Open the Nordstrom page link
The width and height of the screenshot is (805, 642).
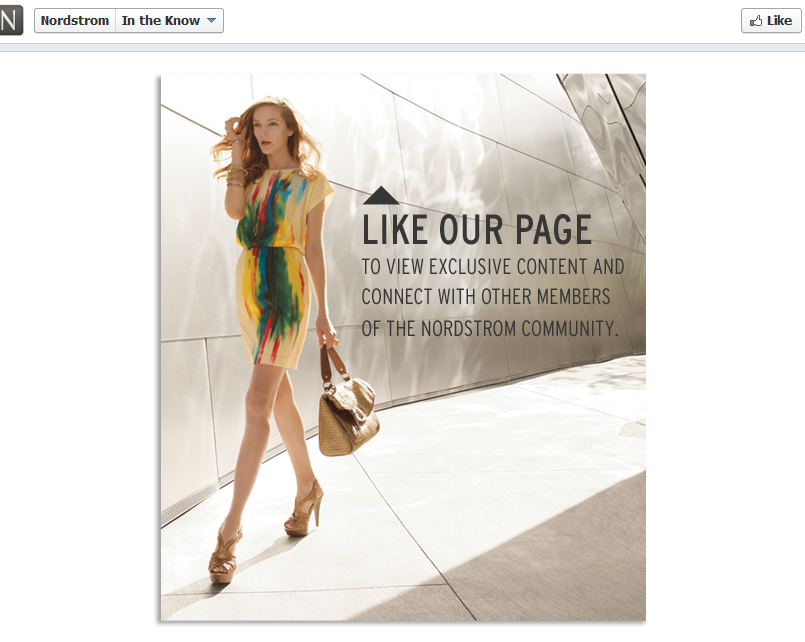[x=75, y=21]
